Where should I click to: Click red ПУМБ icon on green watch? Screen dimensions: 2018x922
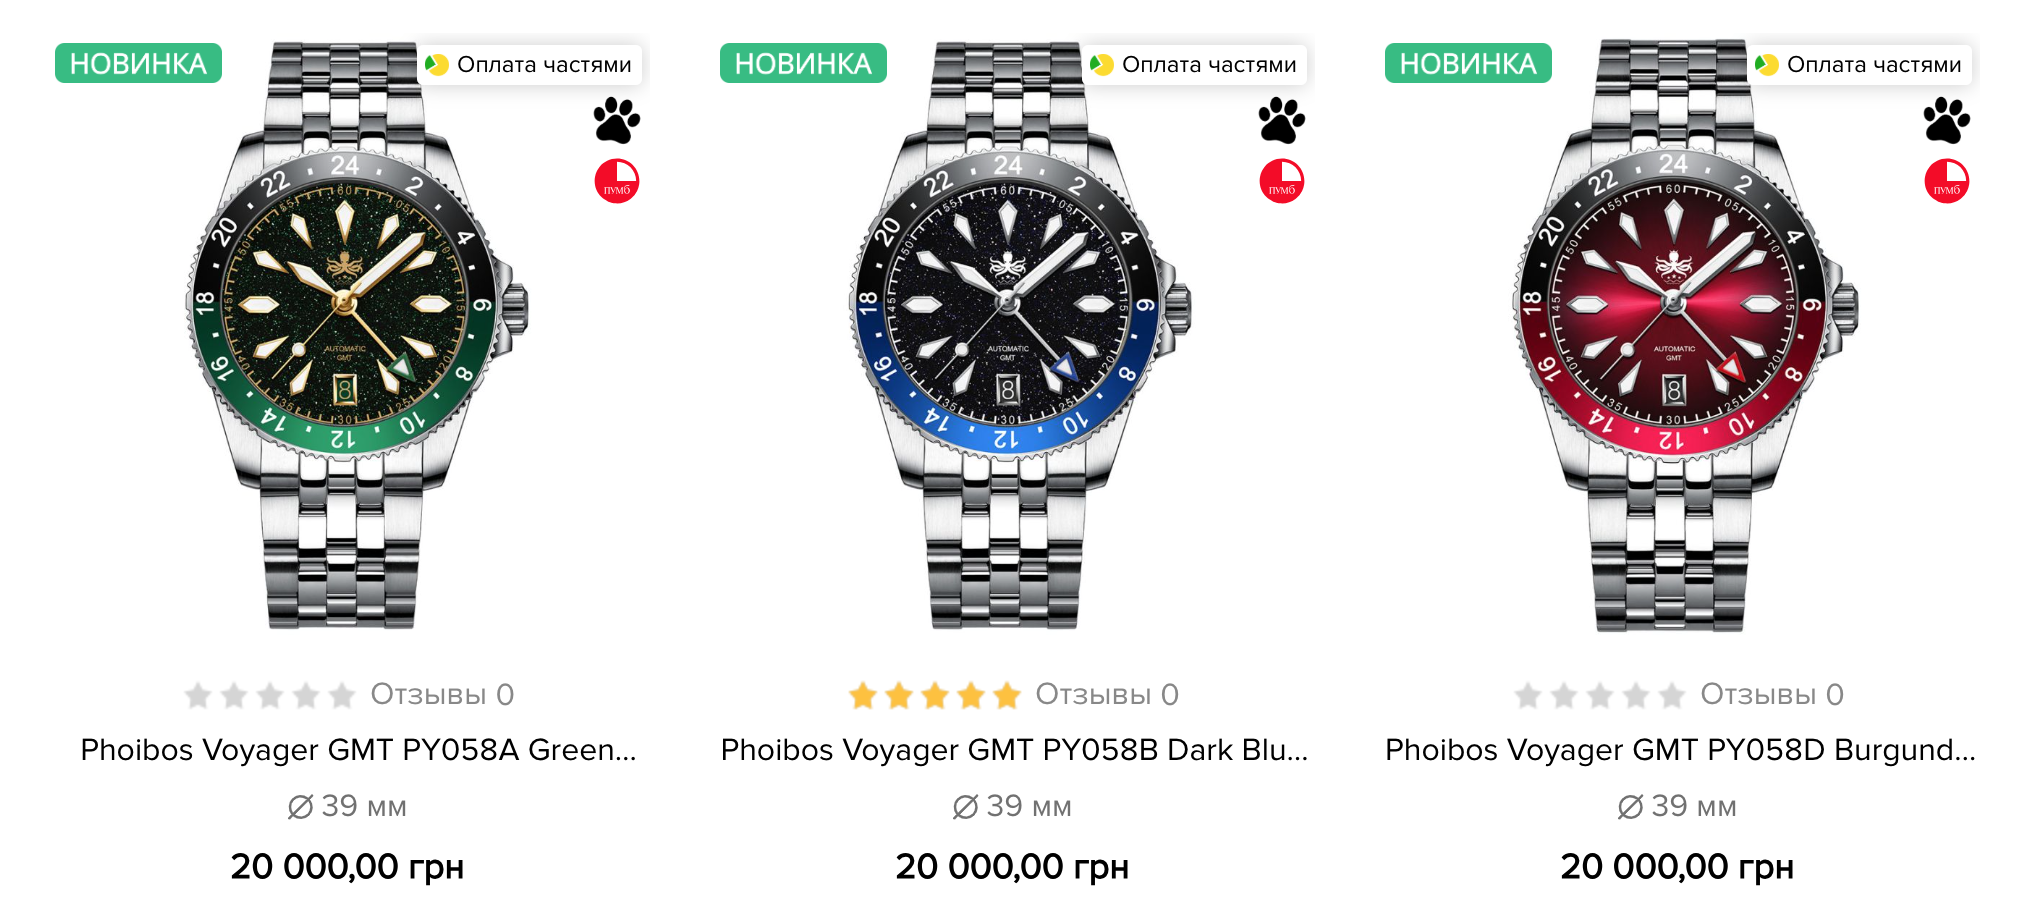(617, 181)
